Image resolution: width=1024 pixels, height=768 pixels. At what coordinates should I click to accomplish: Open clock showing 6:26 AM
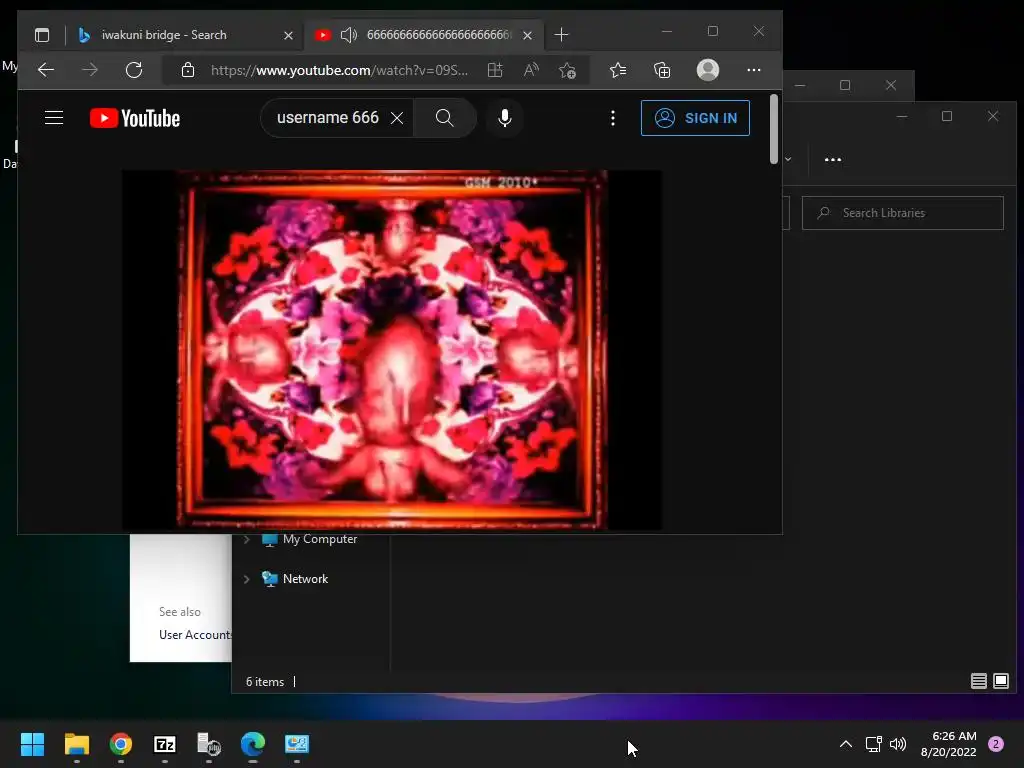tap(949, 744)
